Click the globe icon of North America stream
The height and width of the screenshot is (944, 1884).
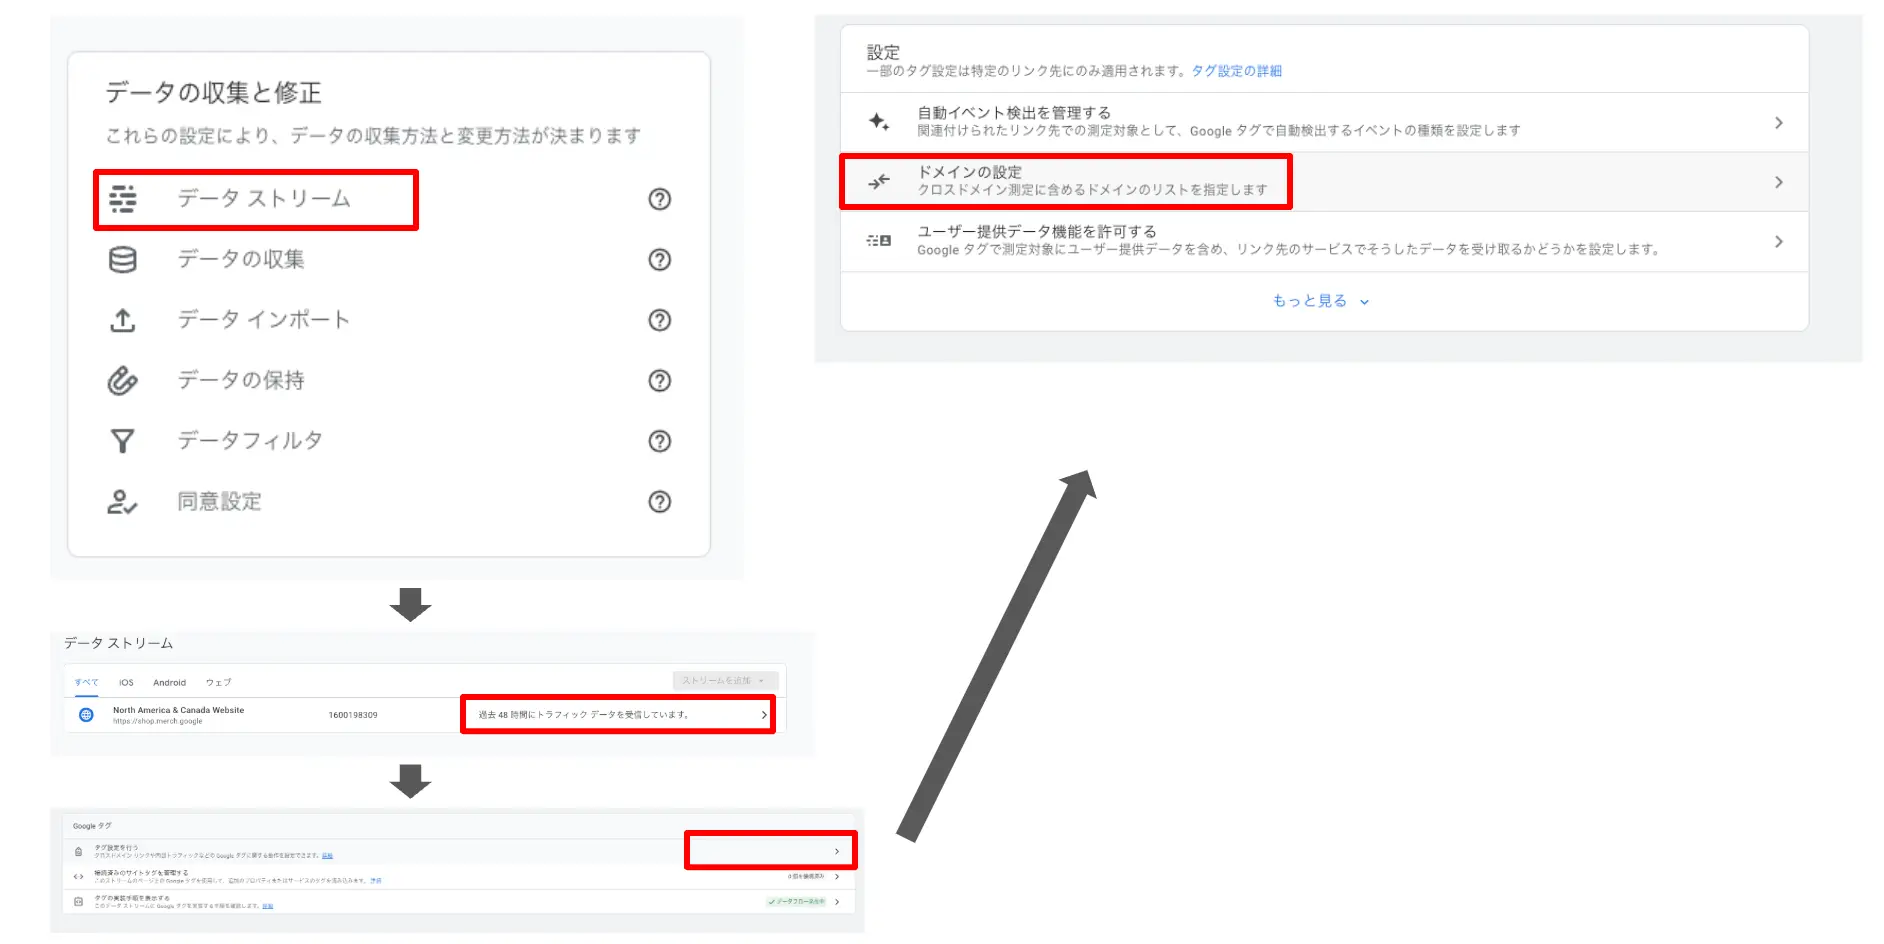[86, 715]
